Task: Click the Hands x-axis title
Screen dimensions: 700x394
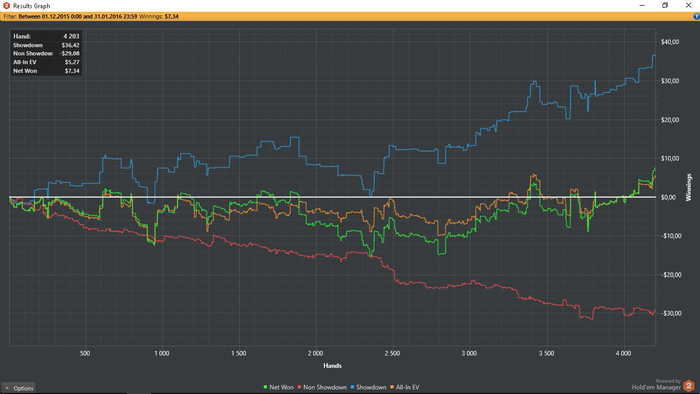Action: tap(332, 365)
